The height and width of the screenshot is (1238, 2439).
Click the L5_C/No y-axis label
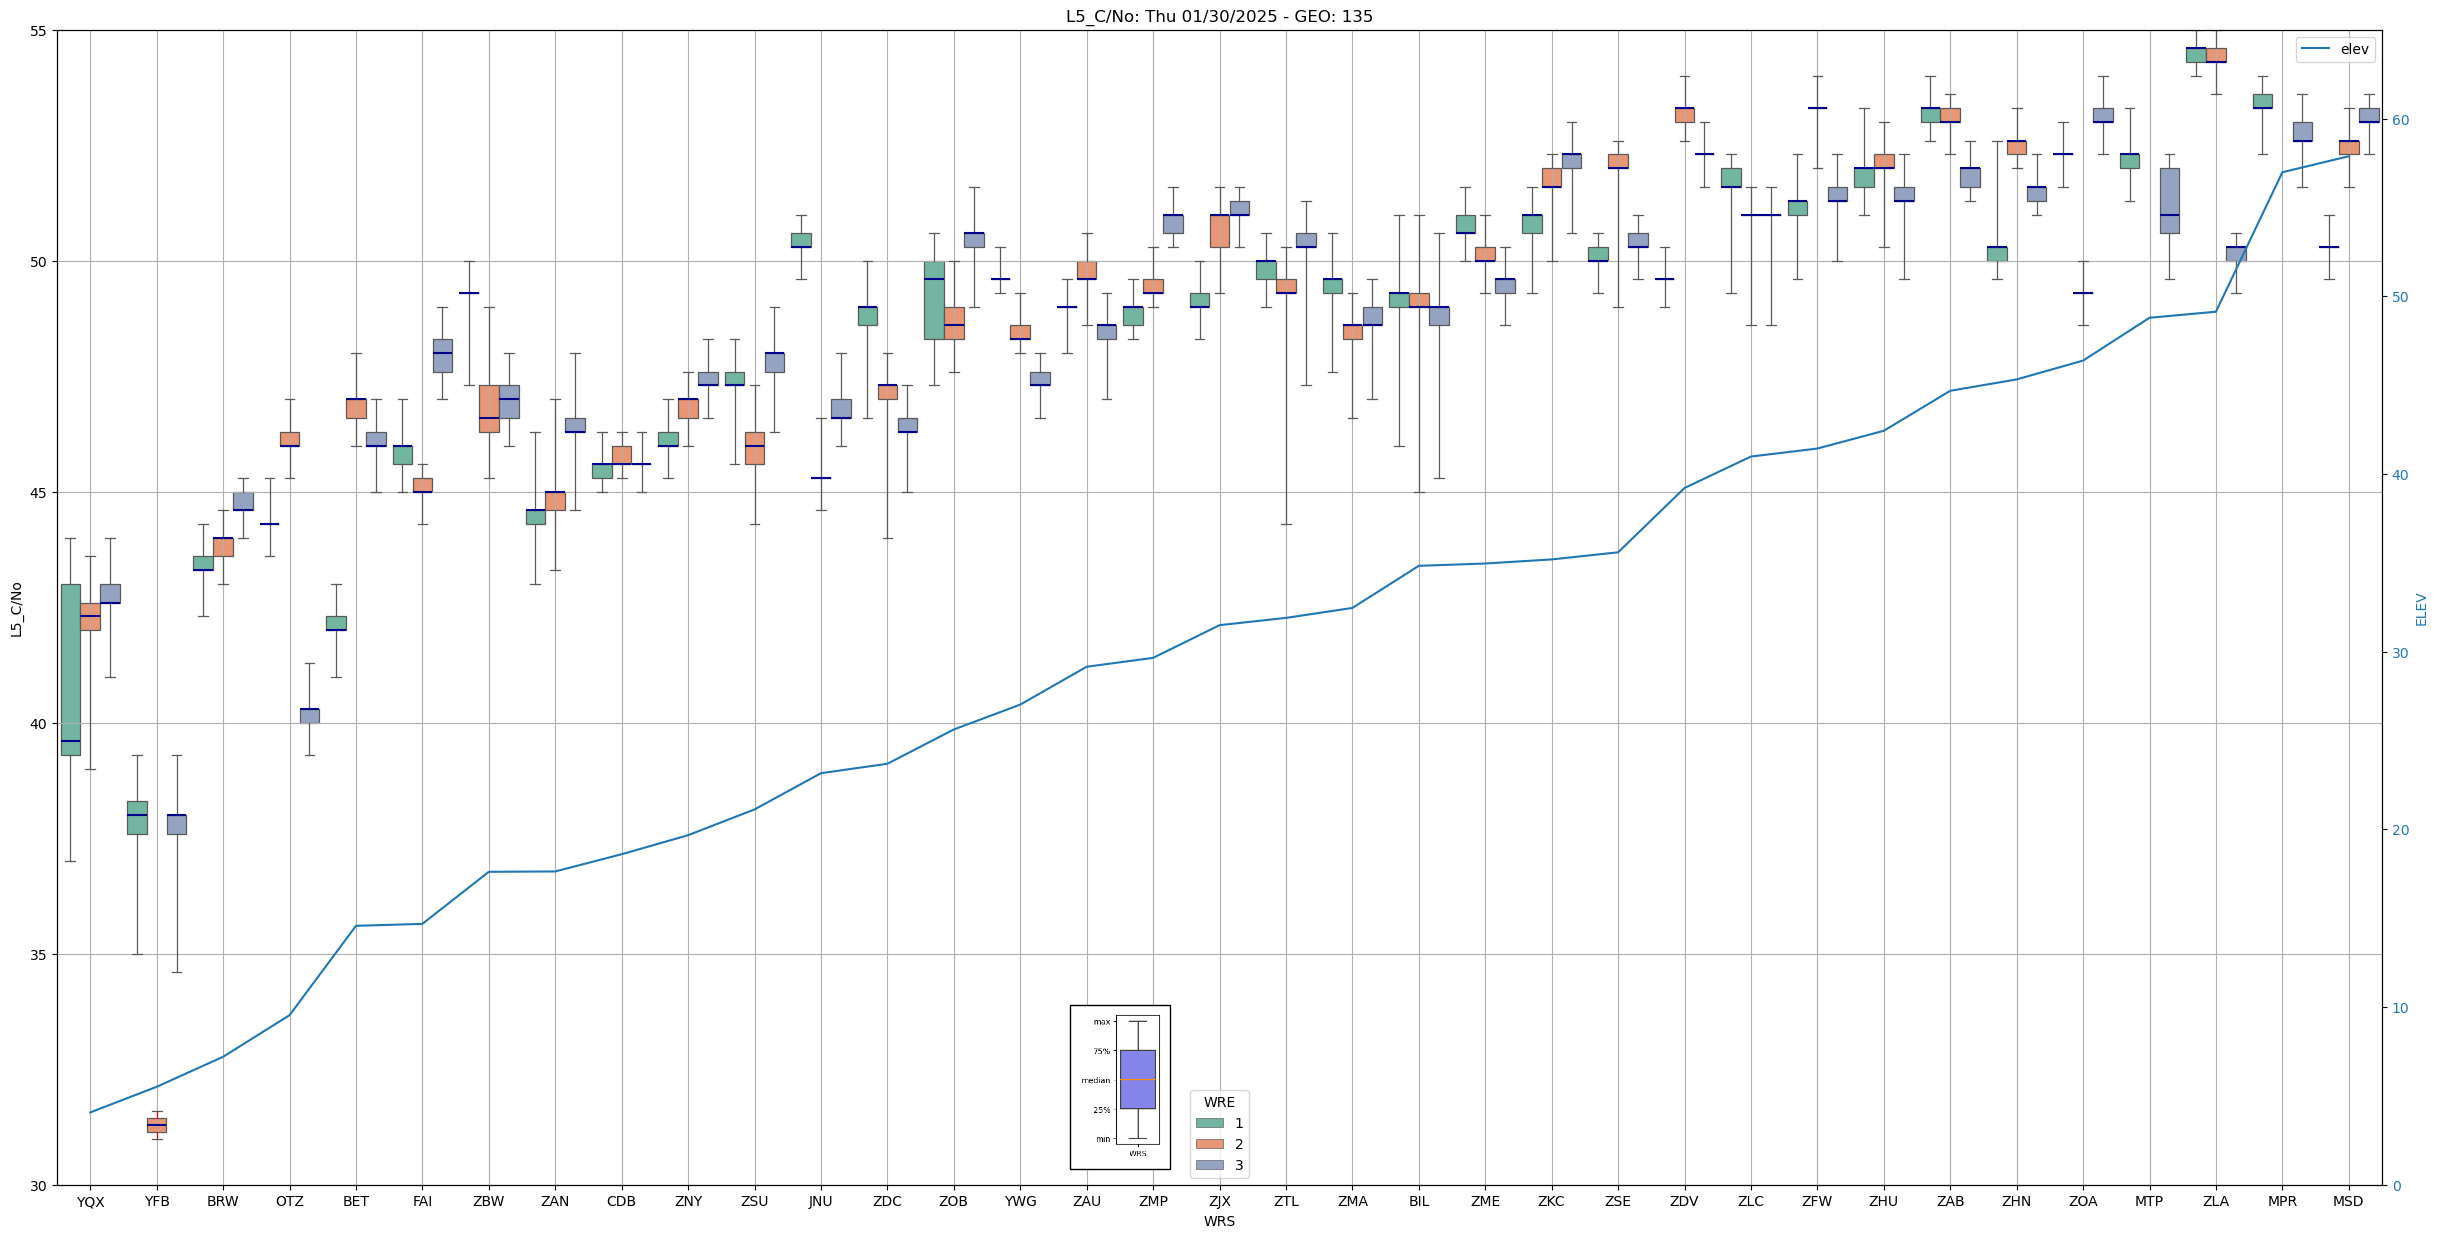(x=16, y=609)
